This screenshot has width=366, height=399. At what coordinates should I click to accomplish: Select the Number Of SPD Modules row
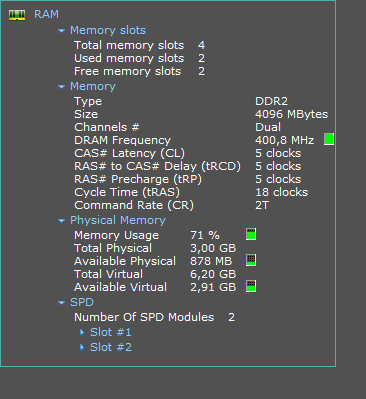click(x=154, y=317)
